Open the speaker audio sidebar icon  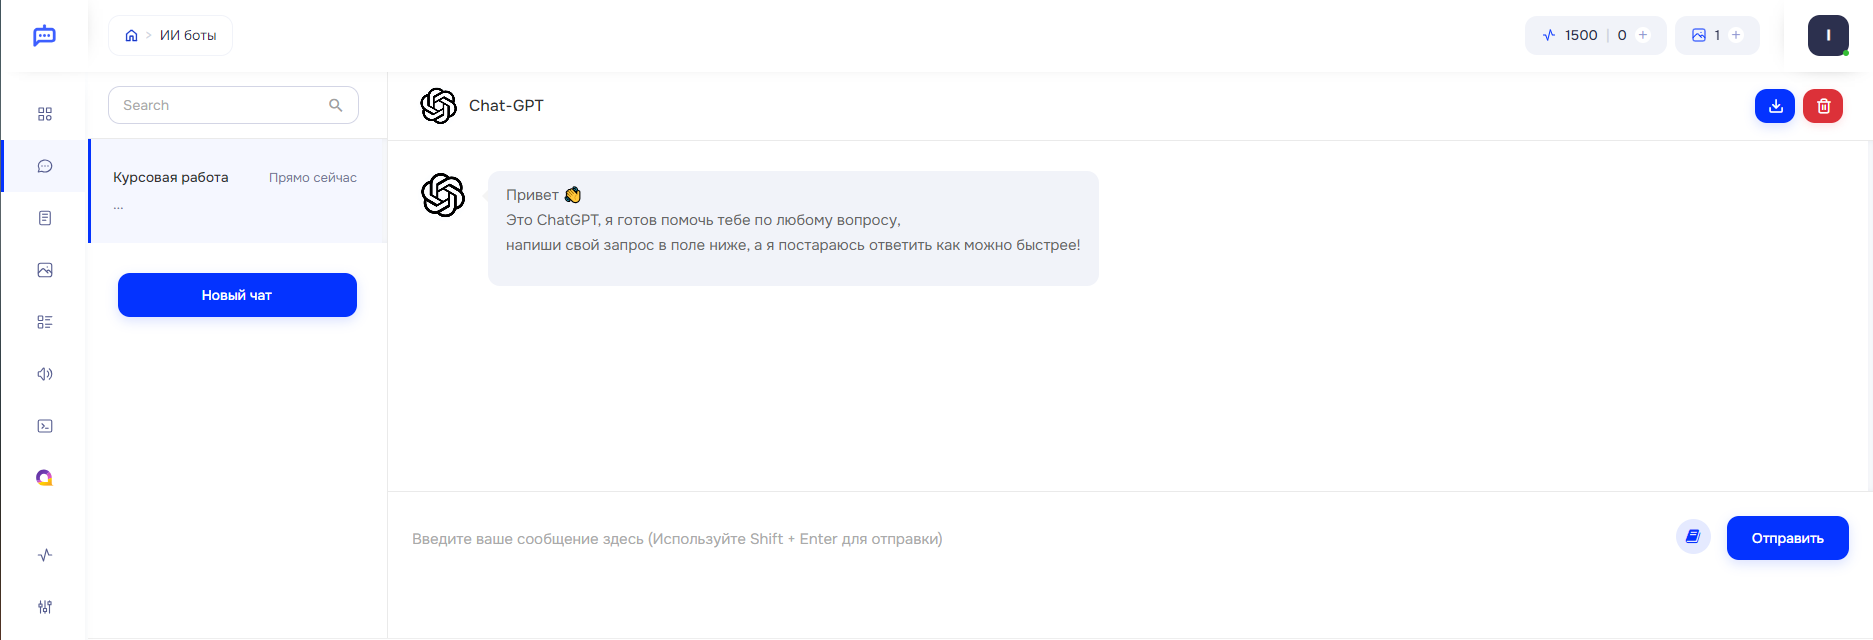click(x=45, y=374)
